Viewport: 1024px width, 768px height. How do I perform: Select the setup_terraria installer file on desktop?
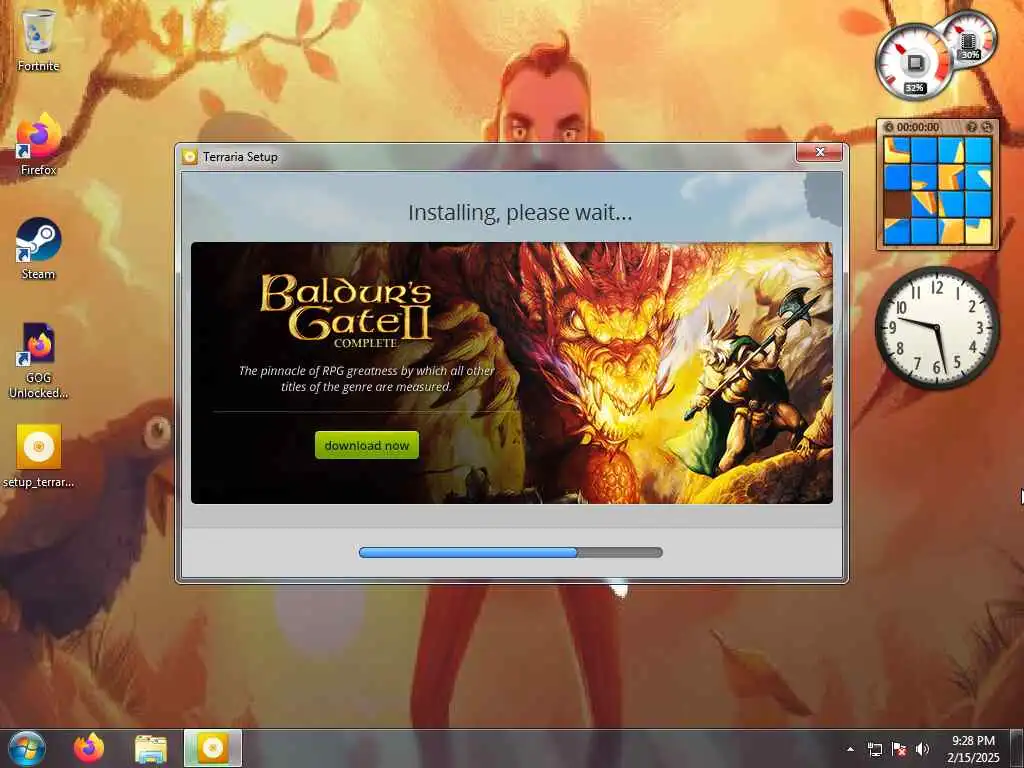click(38, 456)
